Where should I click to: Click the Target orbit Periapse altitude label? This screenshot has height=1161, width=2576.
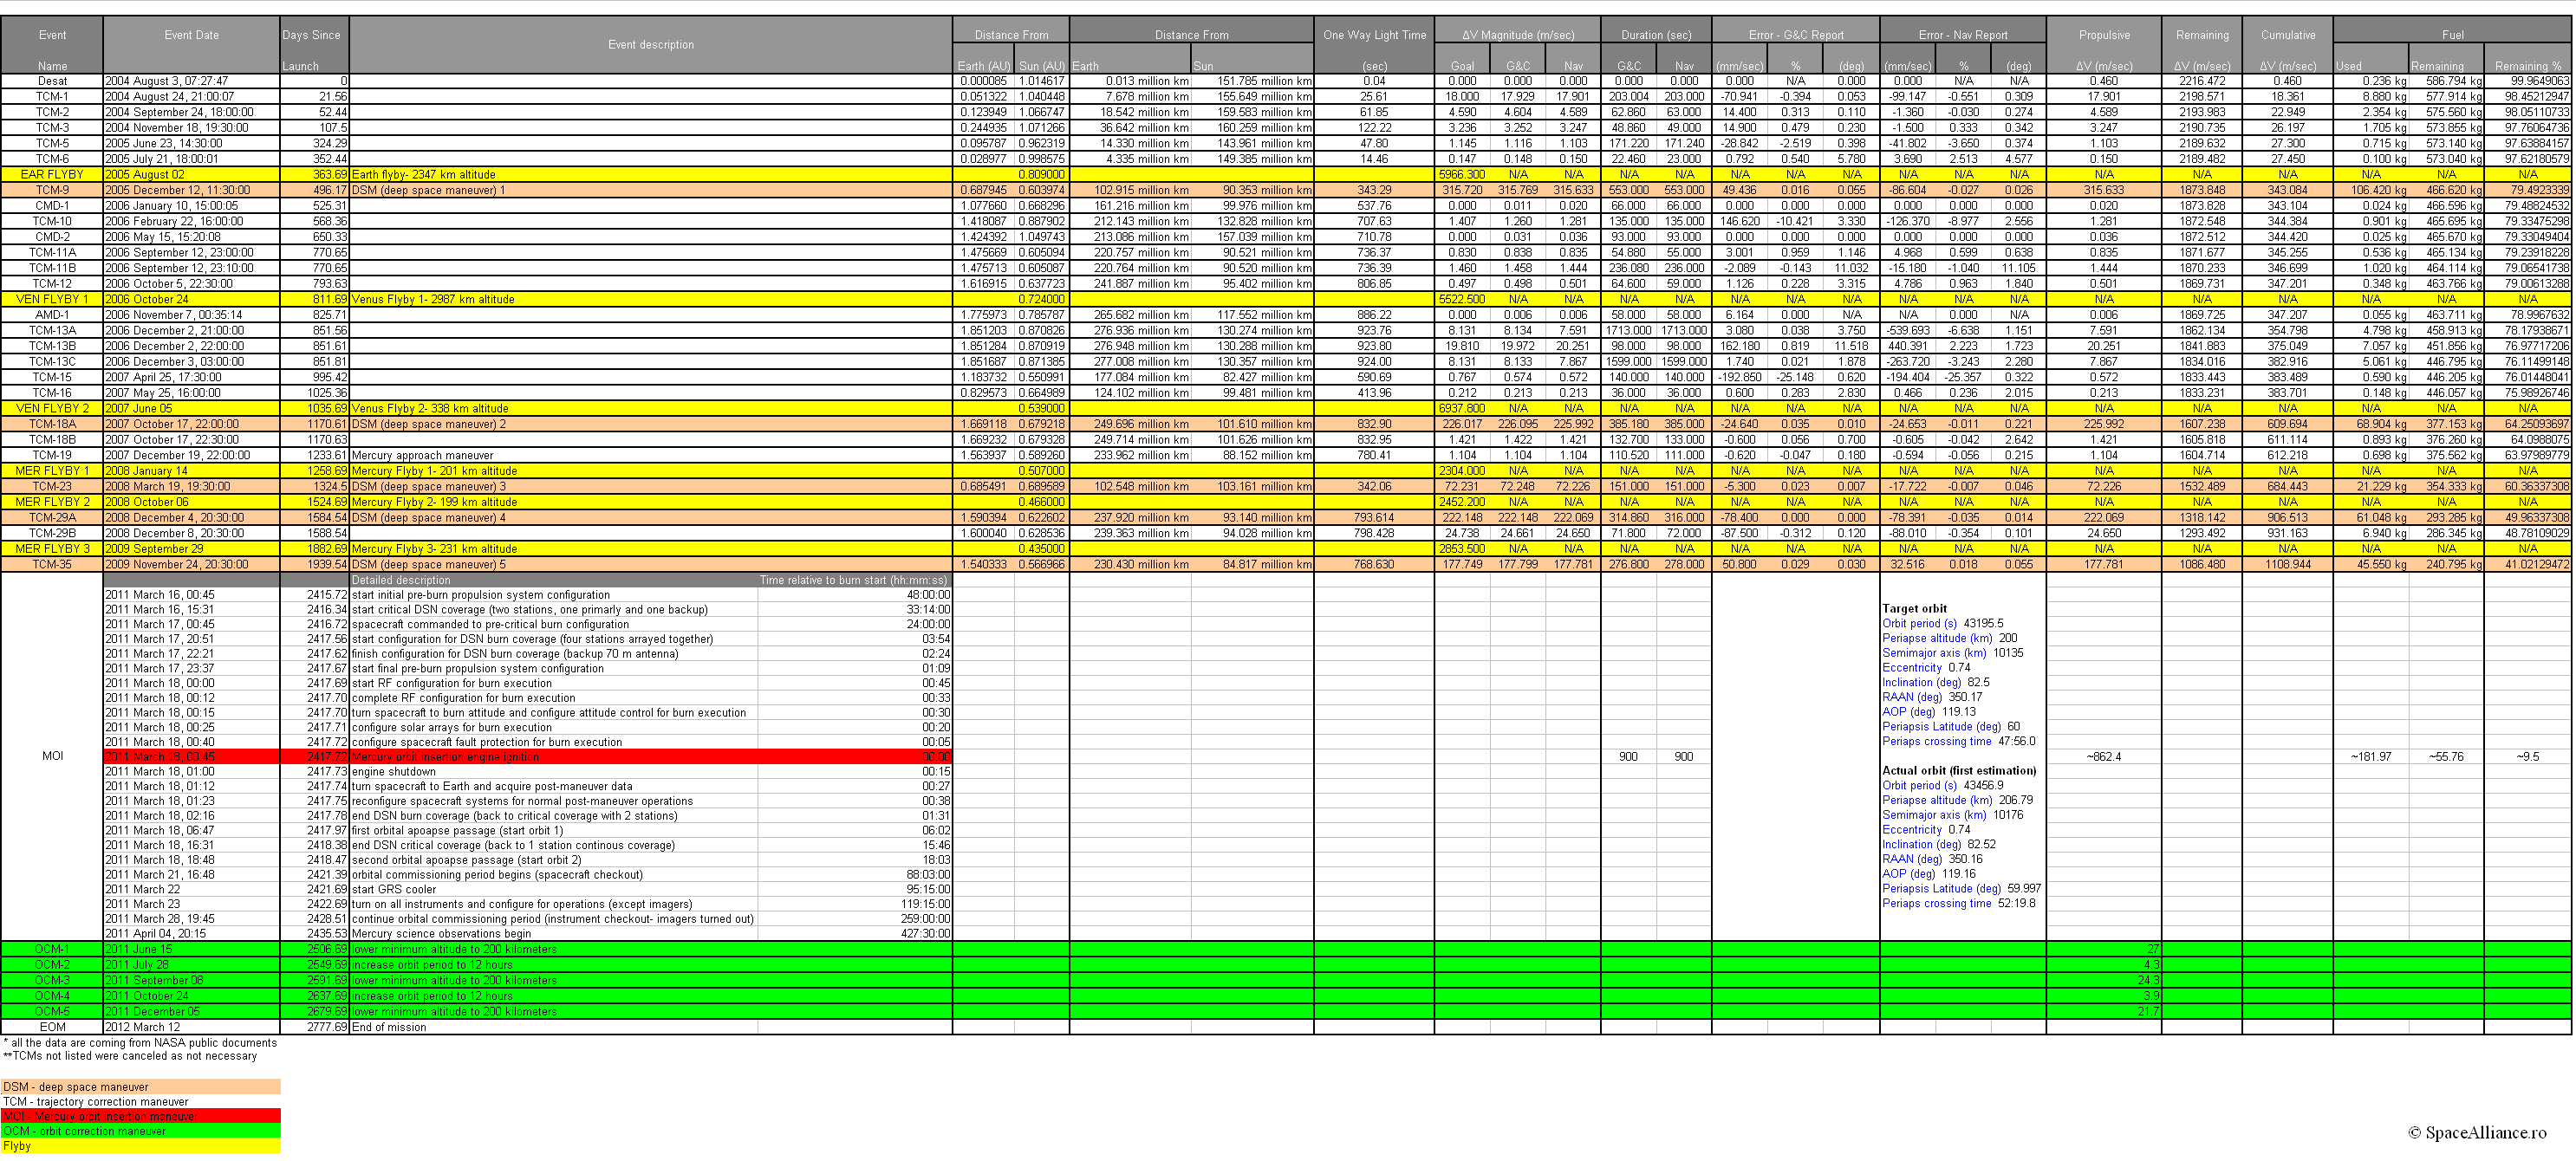click(x=1936, y=638)
